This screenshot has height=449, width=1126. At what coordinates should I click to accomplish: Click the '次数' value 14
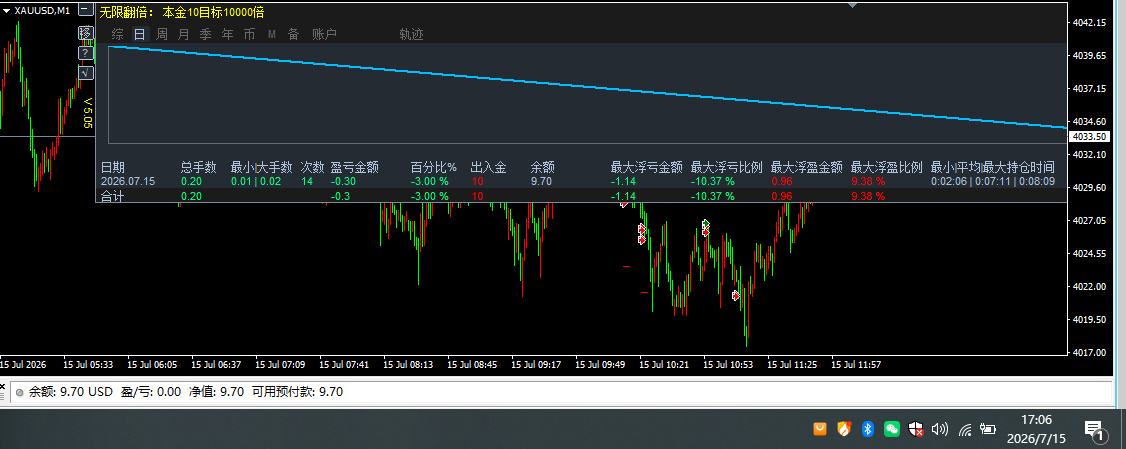pos(307,181)
